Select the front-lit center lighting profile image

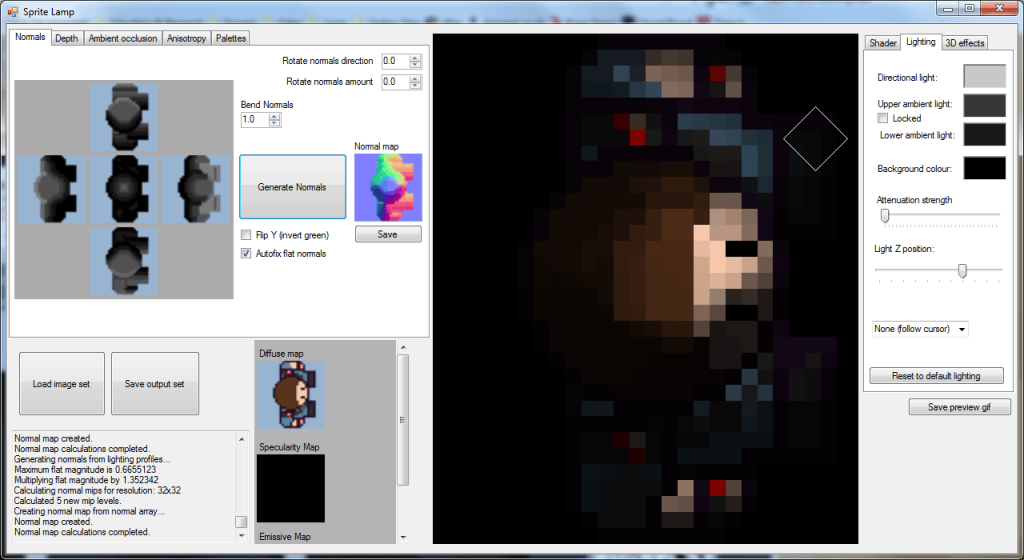click(123, 189)
